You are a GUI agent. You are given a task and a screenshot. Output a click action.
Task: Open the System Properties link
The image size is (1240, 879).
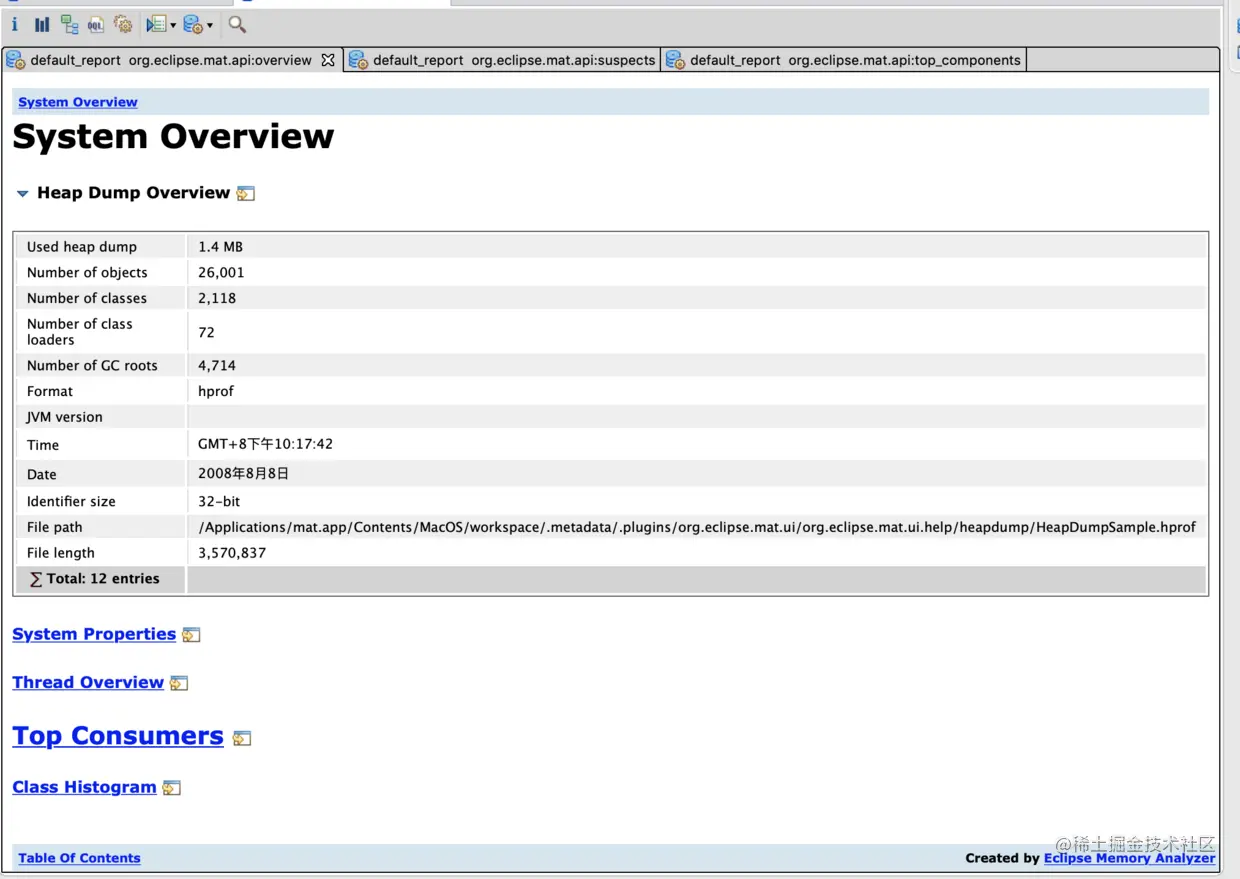coord(94,634)
